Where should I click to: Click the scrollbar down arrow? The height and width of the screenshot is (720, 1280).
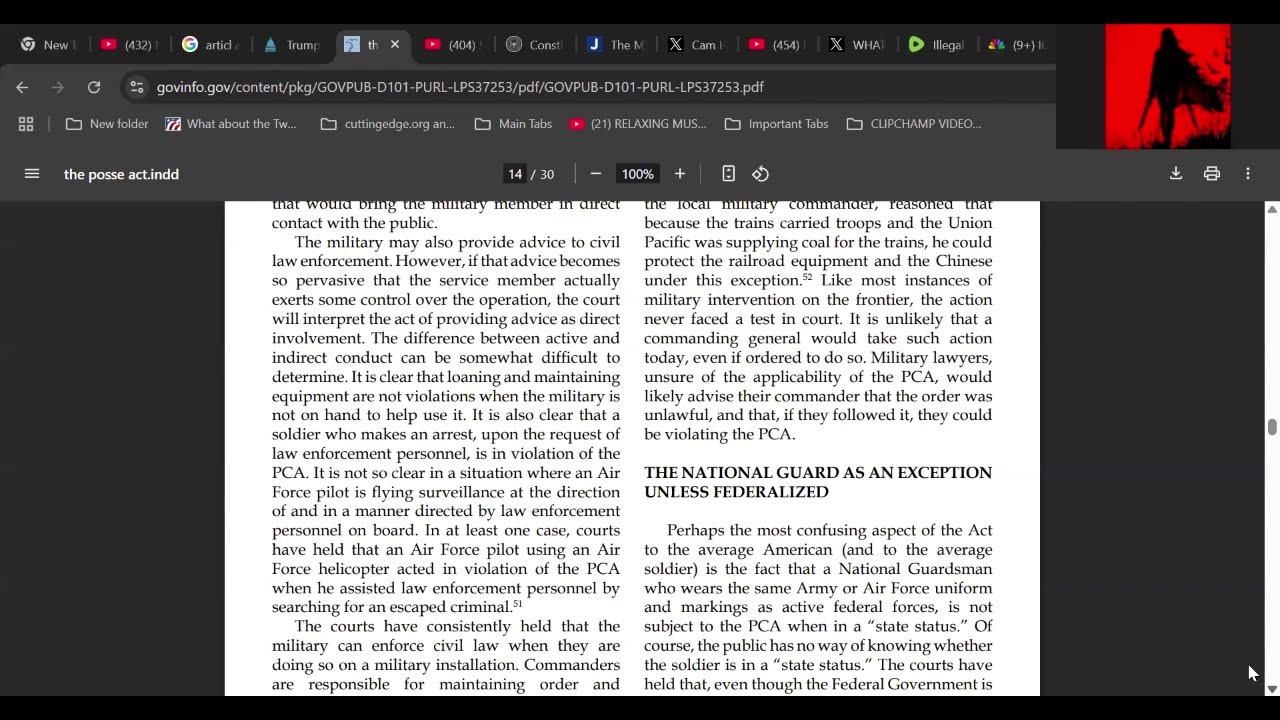point(1272,689)
